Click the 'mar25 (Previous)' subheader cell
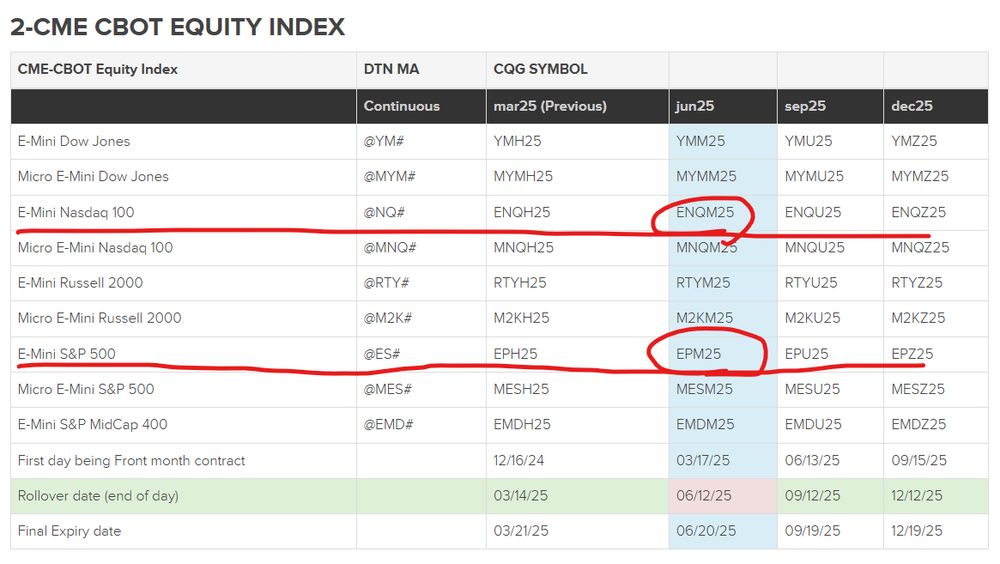Screen dimensions: 1000x564 550,106
